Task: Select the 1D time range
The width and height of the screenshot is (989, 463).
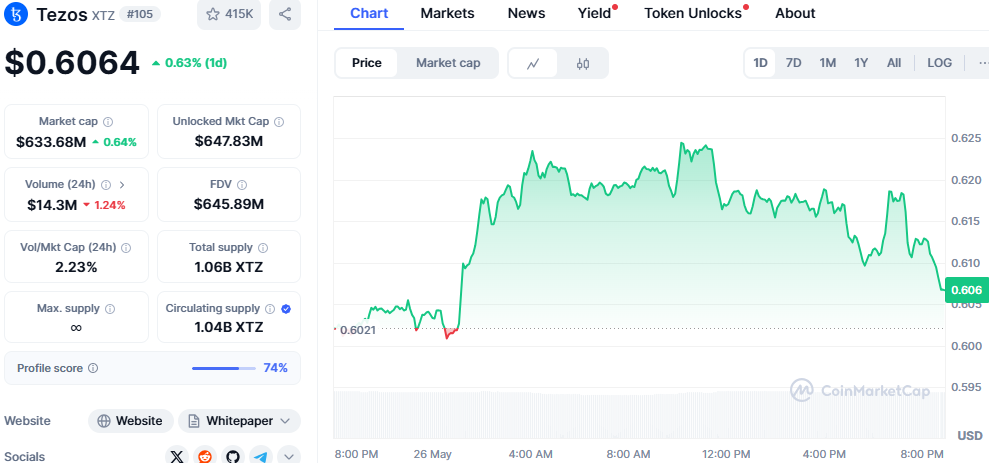Action: click(760, 63)
